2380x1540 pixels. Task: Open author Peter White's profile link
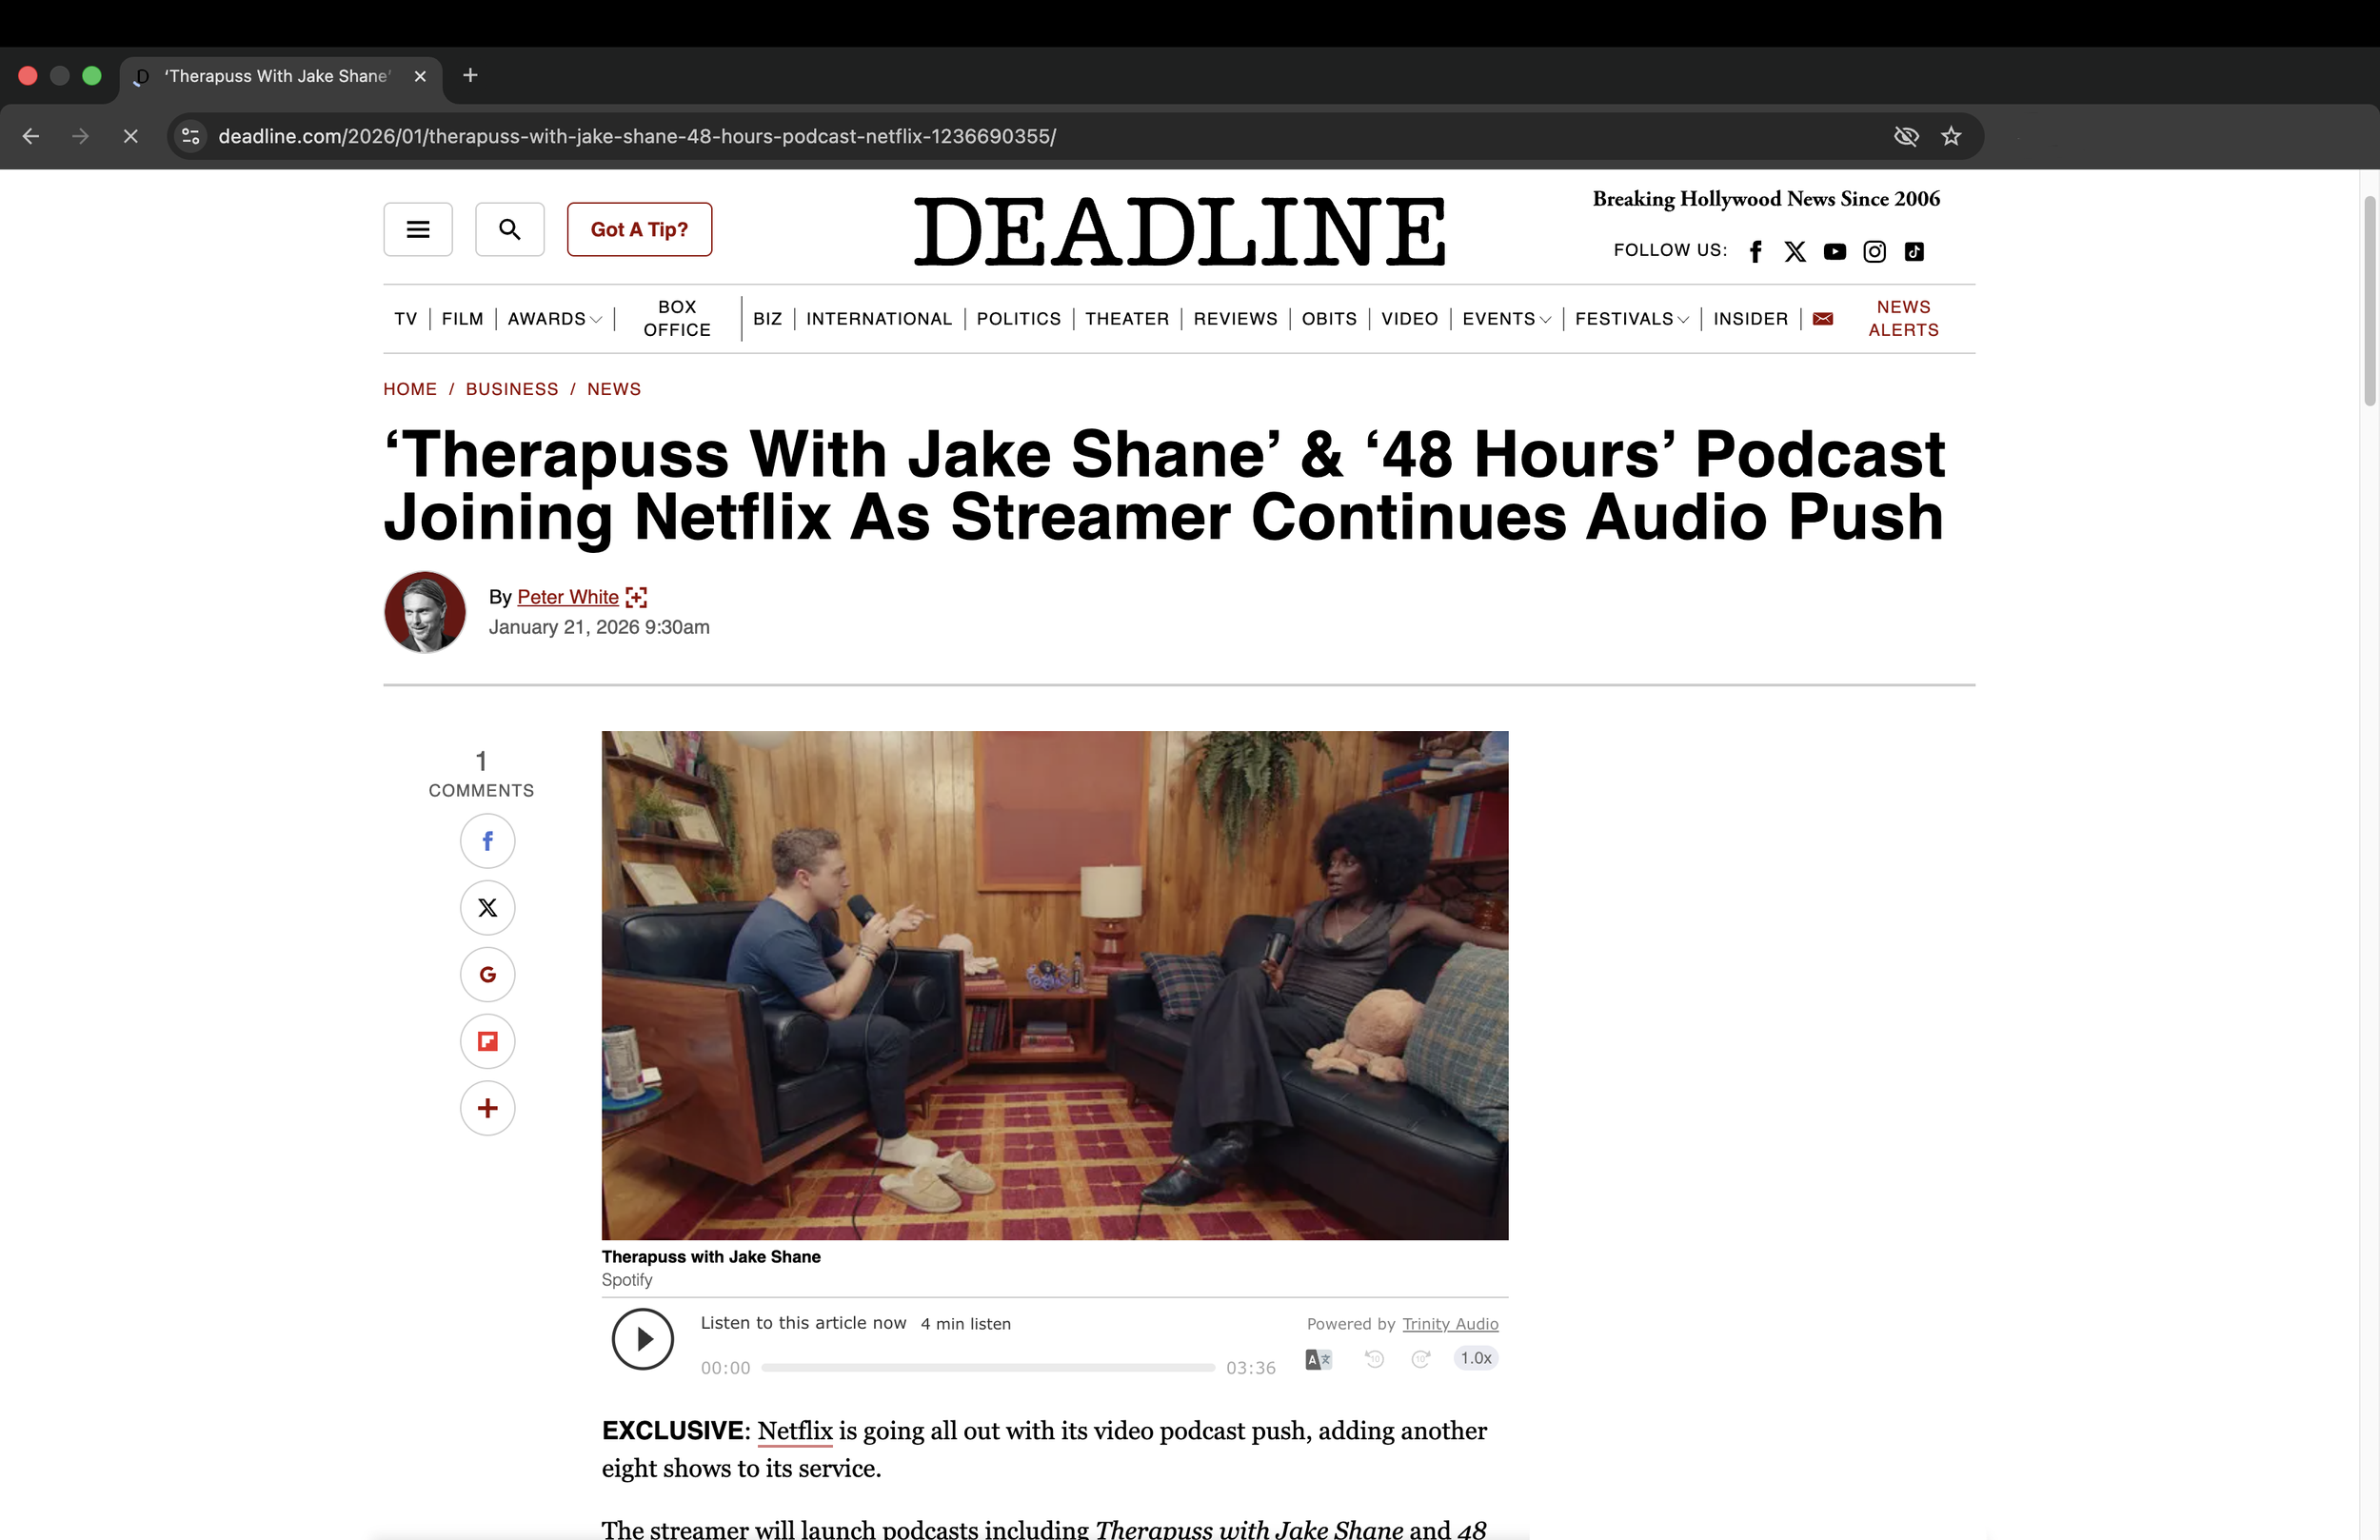568,596
